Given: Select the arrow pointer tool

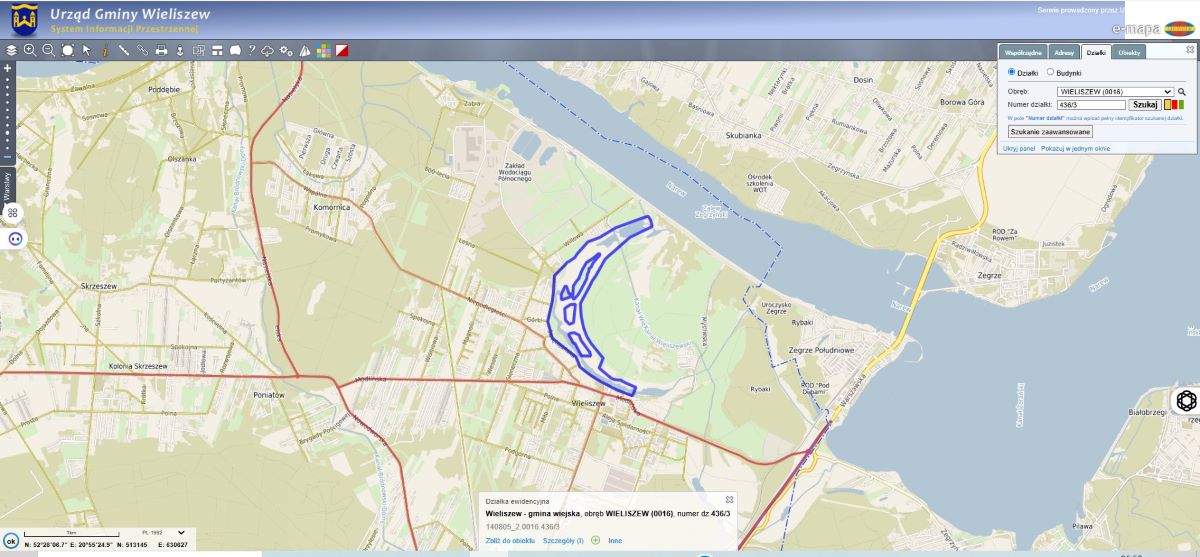Looking at the screenshot, I should (x=86, y=50).
